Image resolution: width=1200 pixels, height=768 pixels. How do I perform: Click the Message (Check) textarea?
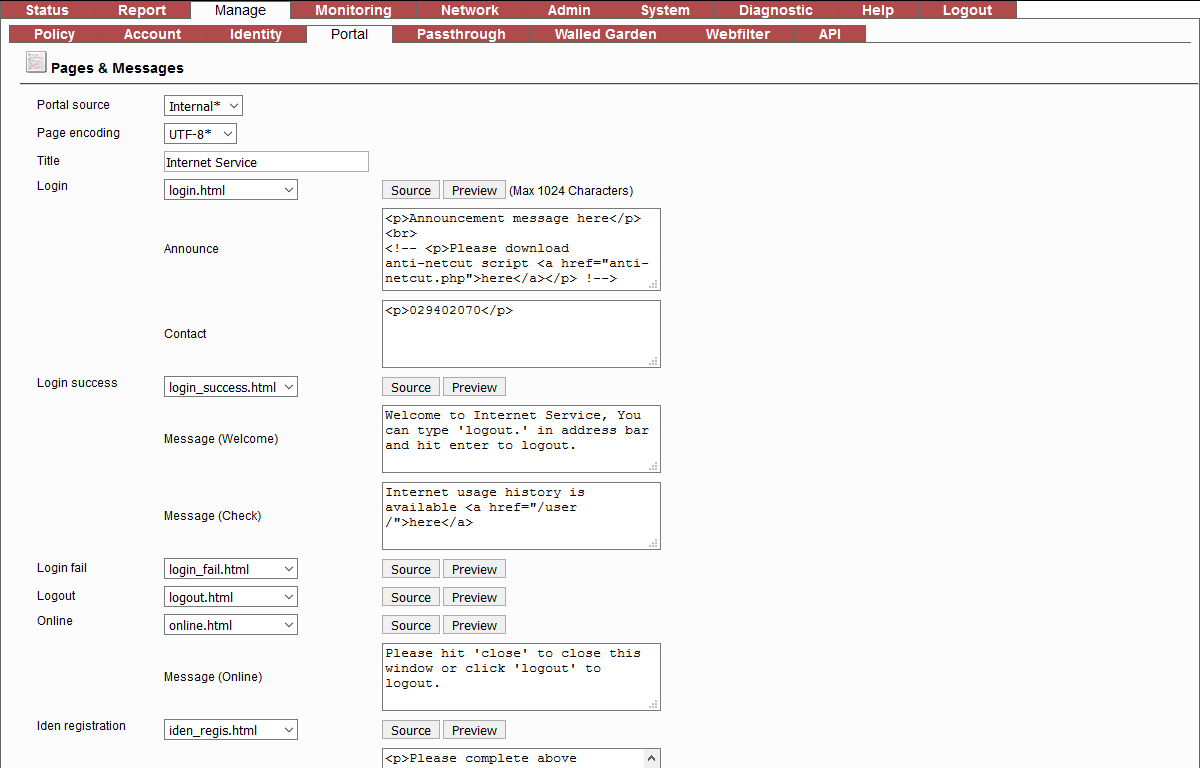(521, 516)
